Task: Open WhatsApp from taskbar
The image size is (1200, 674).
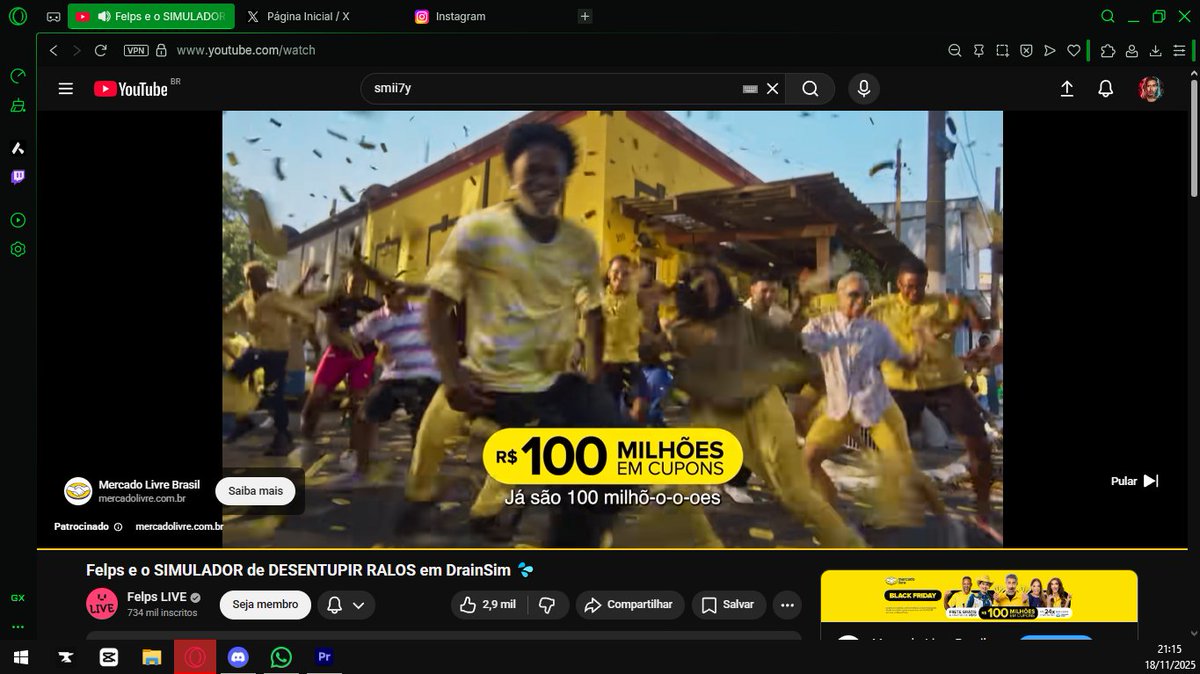Action: click(281, 657)
